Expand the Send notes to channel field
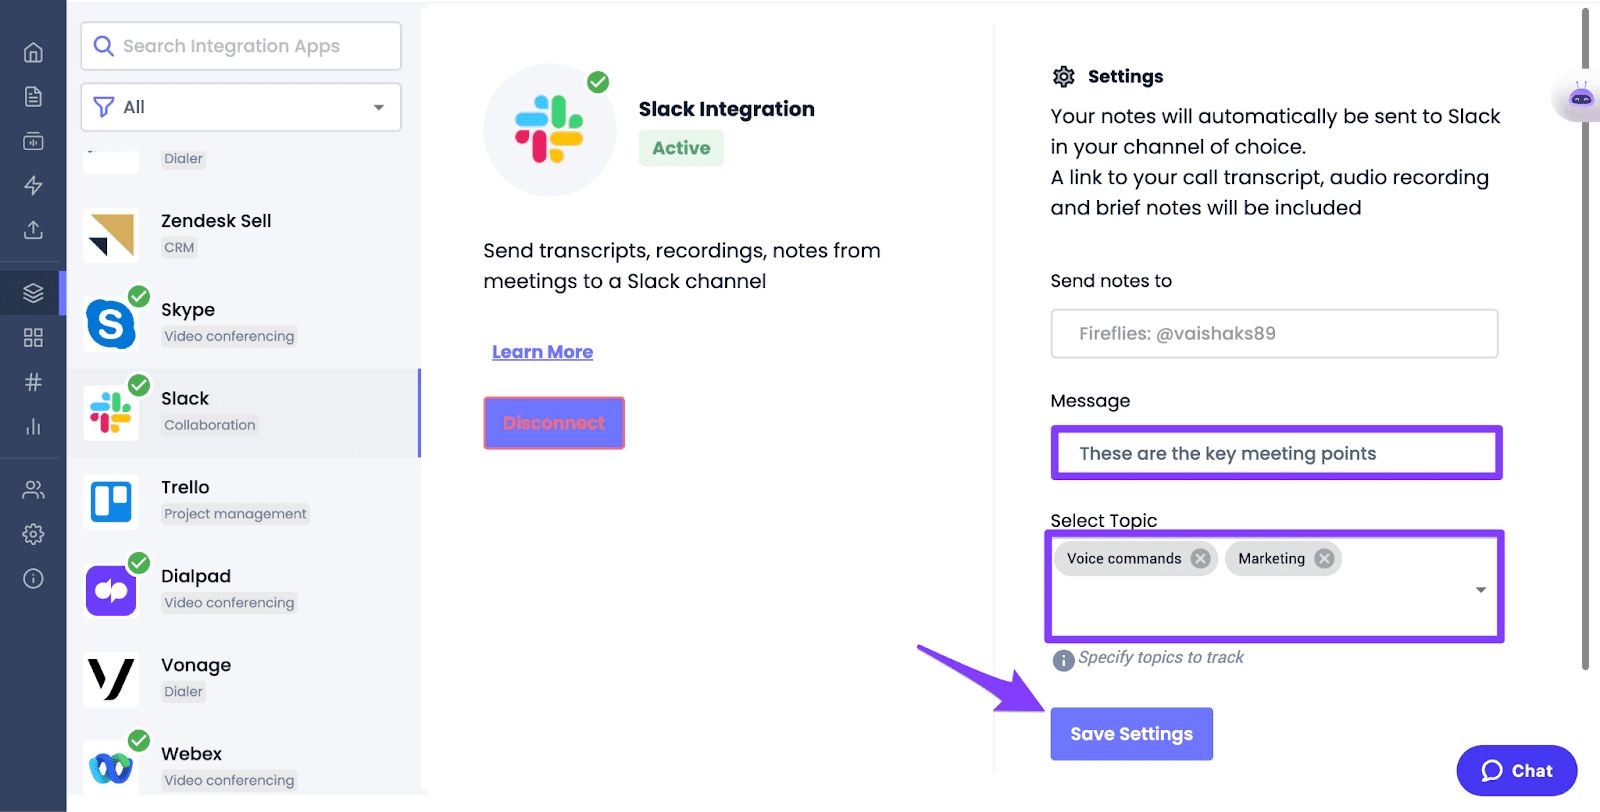Image resolution: width=1600 pixels, height=812 pixels. (x=1273, y=333)
